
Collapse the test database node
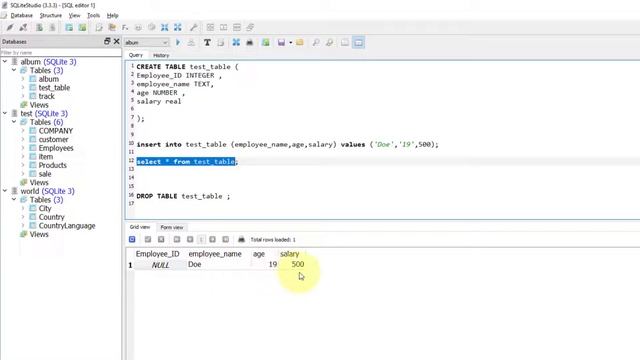pos(5,113)
